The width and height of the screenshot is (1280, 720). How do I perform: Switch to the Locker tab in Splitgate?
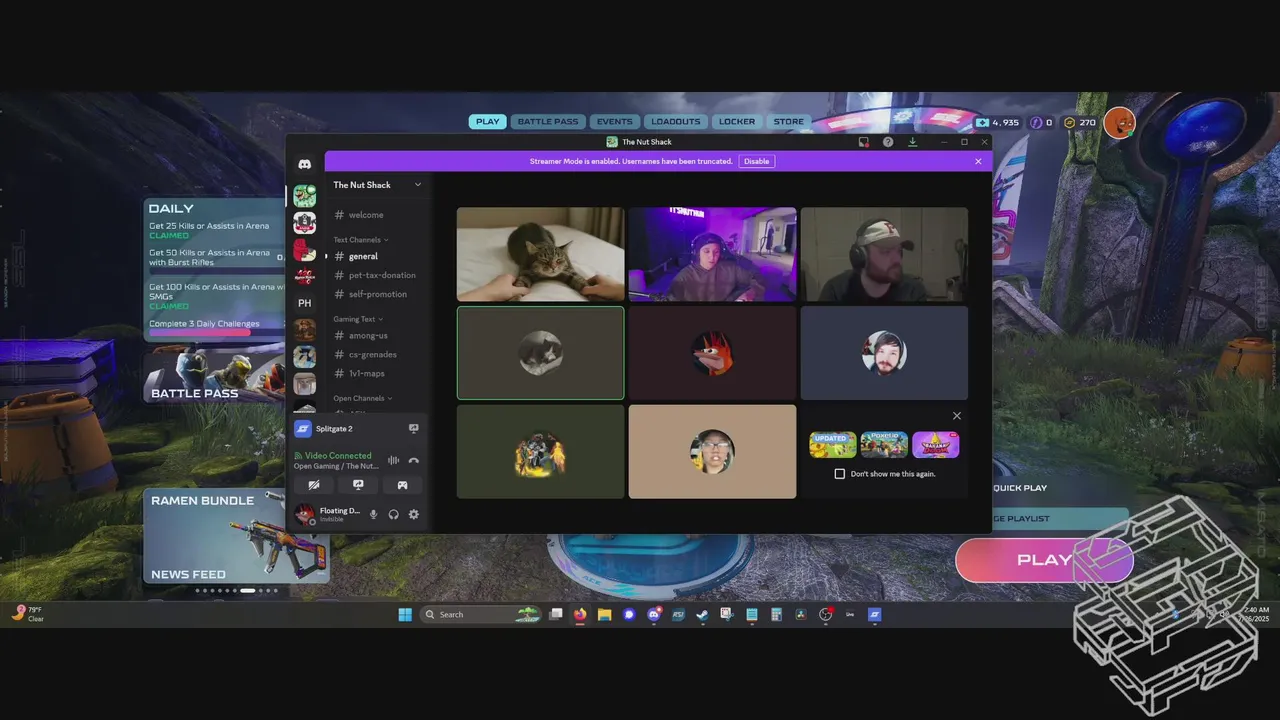737,122
